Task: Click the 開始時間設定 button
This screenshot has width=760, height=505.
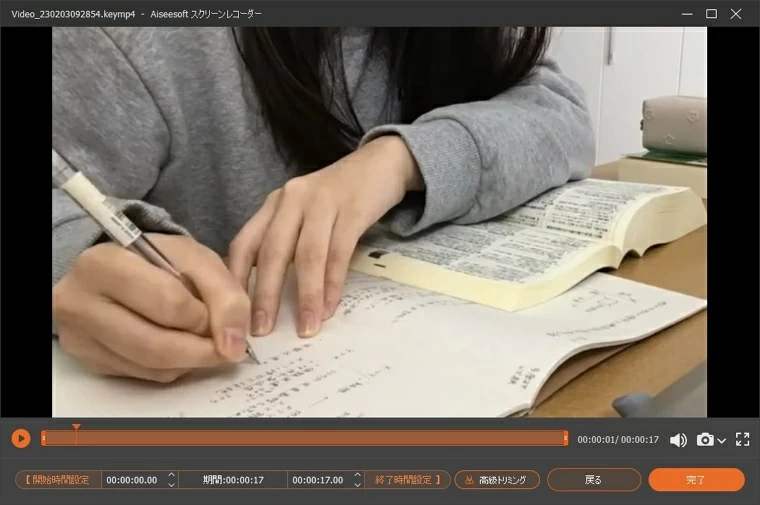Action: [58, 480]
